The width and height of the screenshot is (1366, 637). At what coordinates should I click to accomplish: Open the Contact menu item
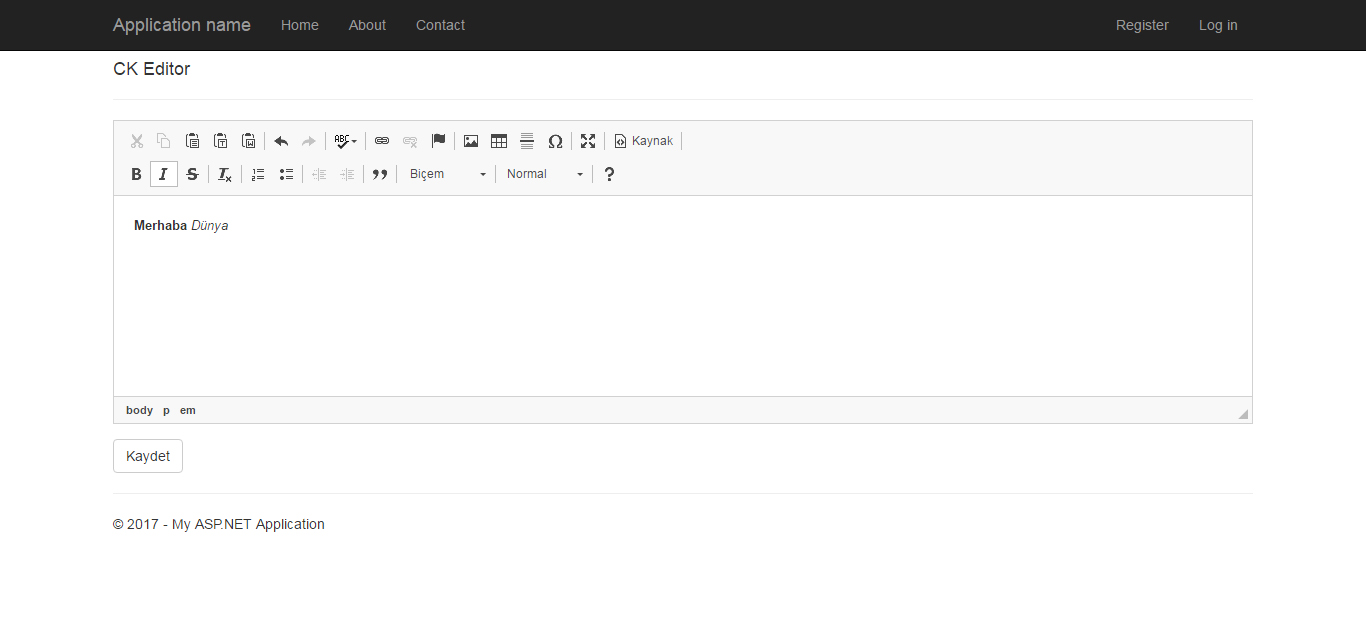[440, 25]
